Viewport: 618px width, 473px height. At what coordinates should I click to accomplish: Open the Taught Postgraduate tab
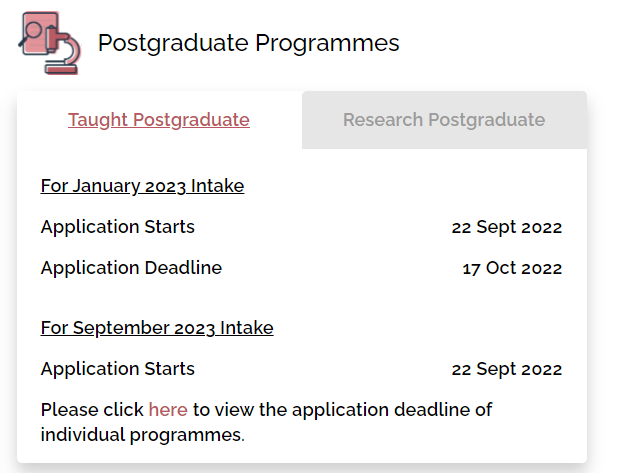(159, 120)
